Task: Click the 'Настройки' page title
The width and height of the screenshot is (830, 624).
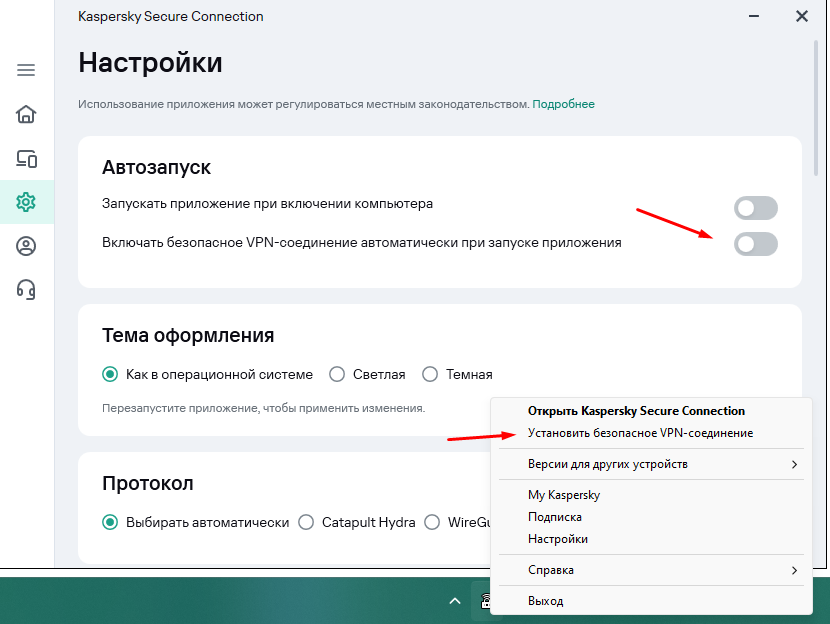Action: click(x=150, y=62)
